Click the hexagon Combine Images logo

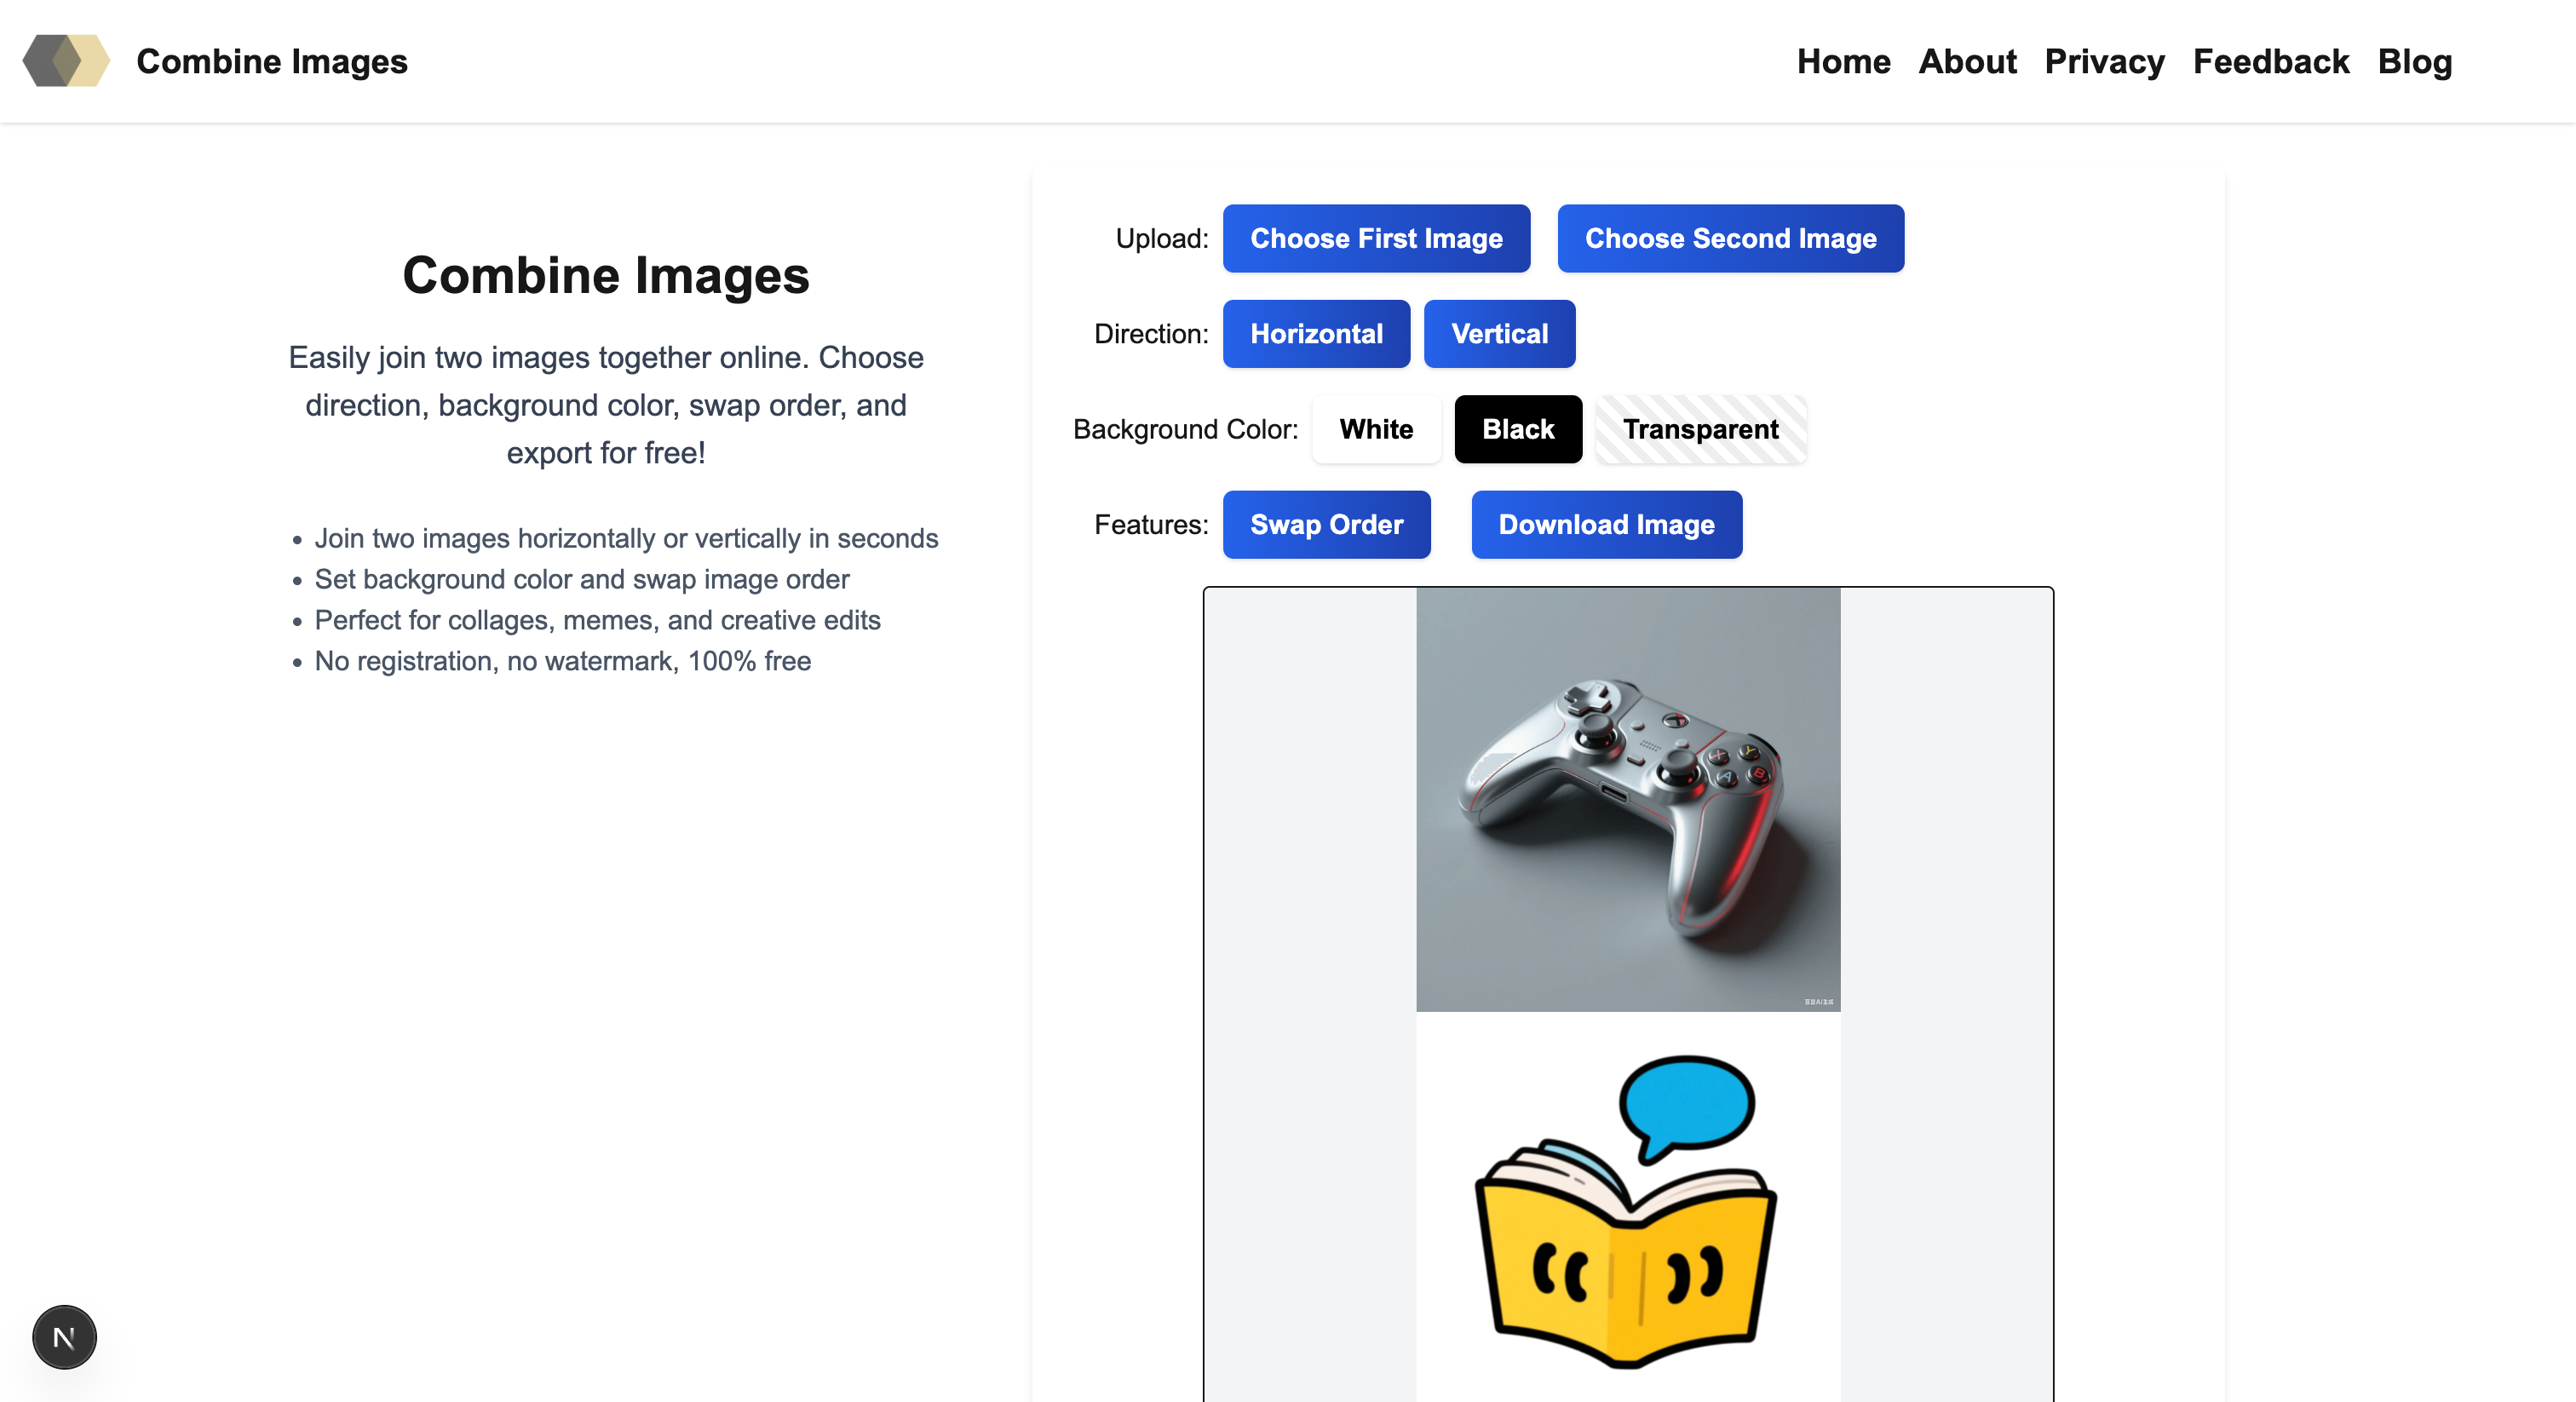point(66,61)
